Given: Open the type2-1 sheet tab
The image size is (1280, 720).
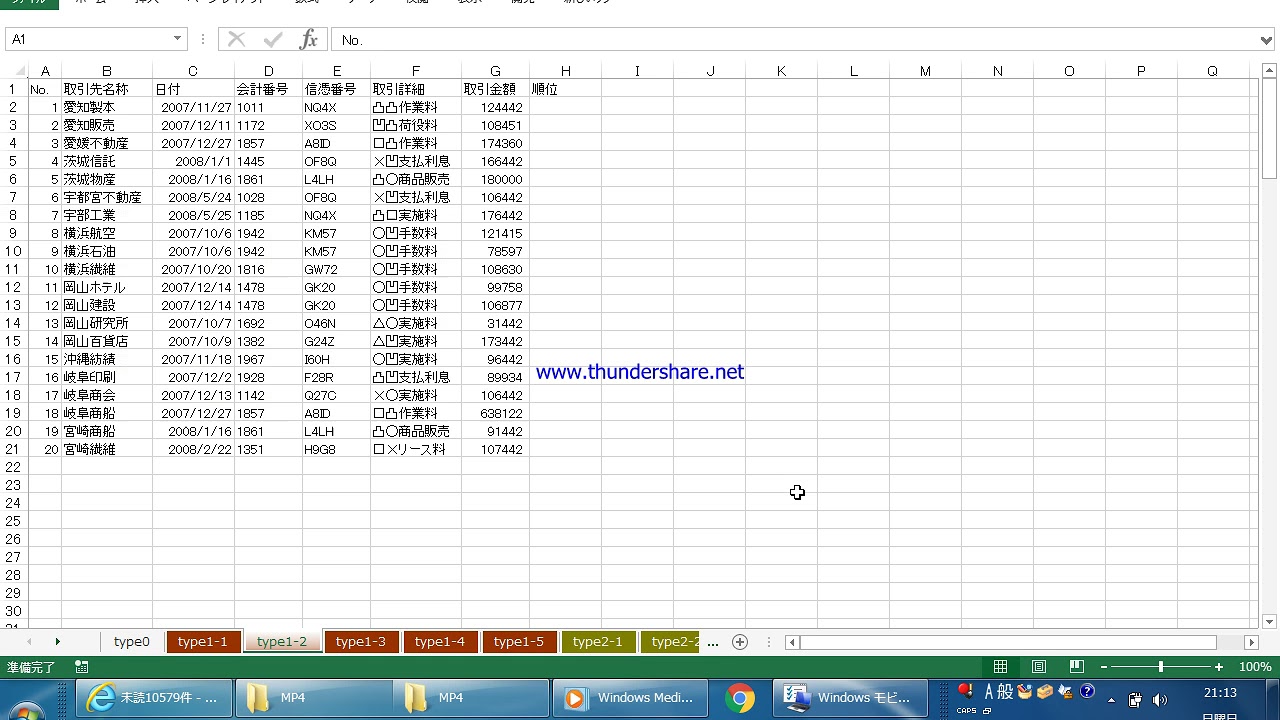Looking at the screenshot, I should point(597,642).
